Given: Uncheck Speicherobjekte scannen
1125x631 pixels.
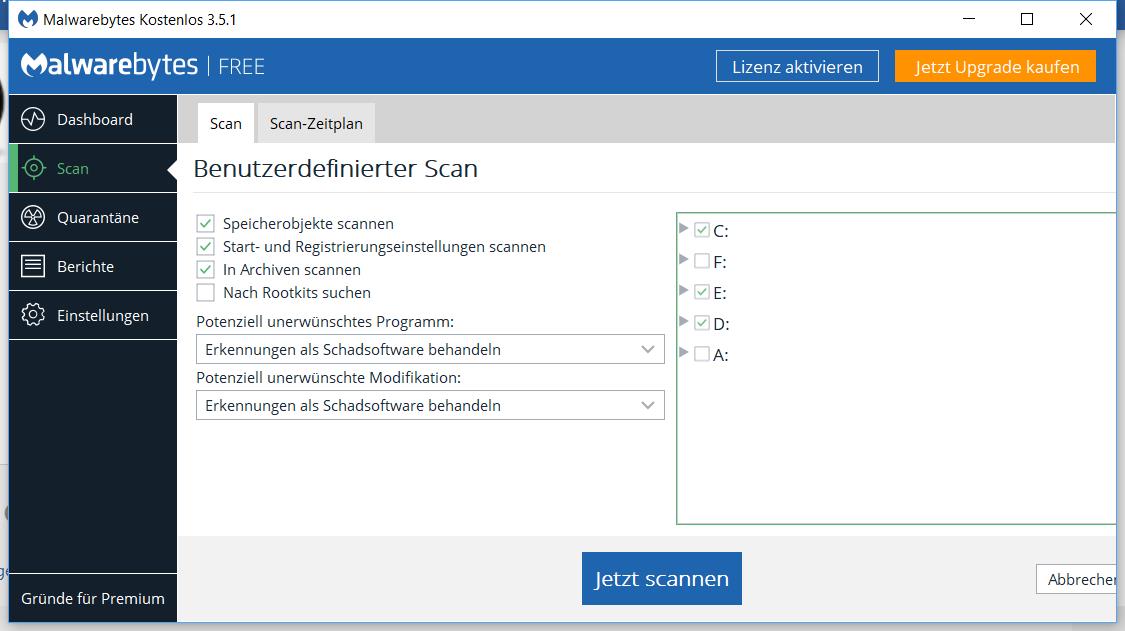Looking at the screenshot, I should [205, 223].
